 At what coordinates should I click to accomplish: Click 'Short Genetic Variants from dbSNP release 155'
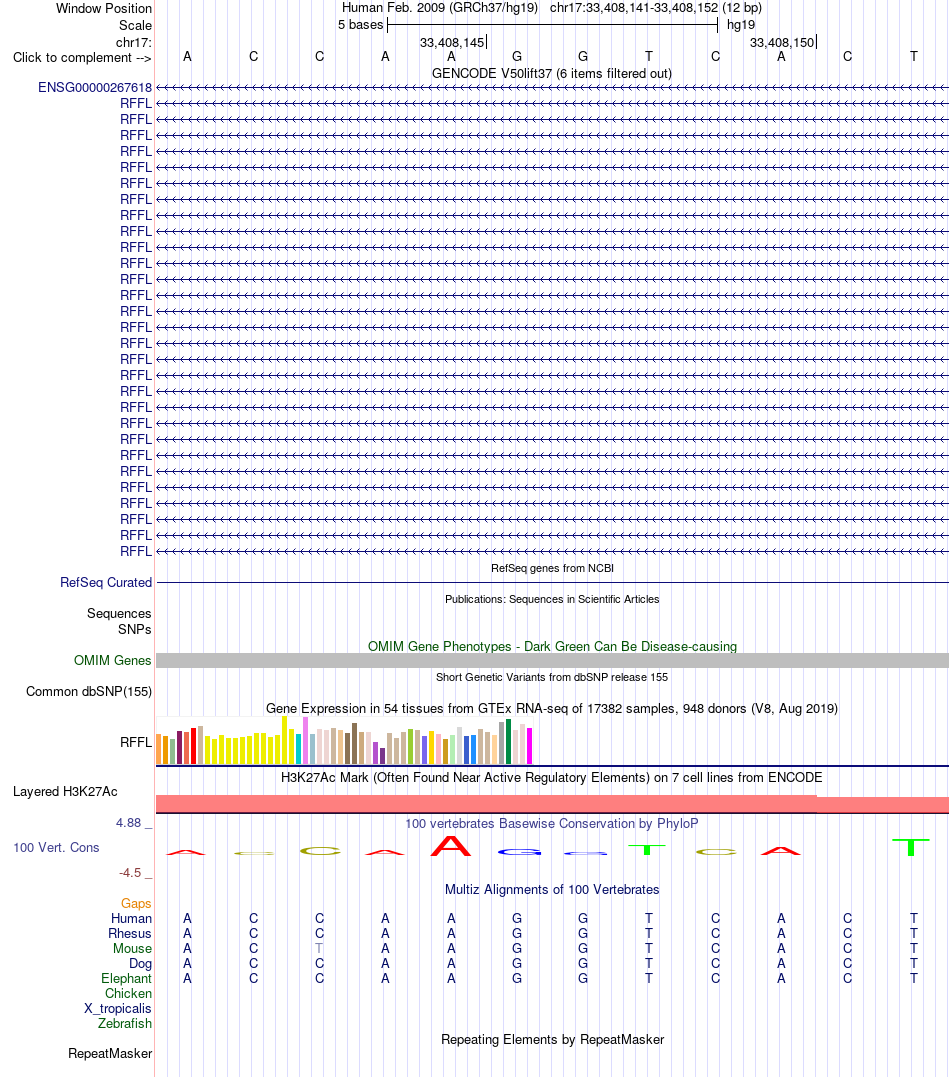(x=552, y=677)
